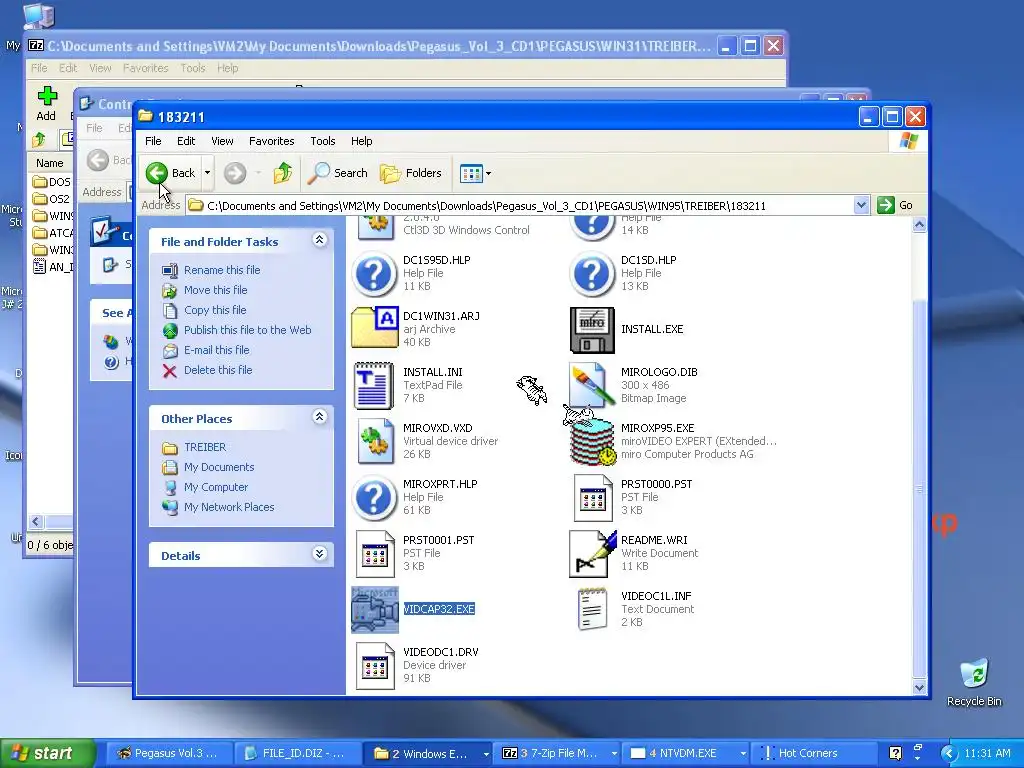This screenshot has width=1024, height=768.
Task: Select the MIROLOGO.DIB bitmap icon
Action: pos(592,385)
